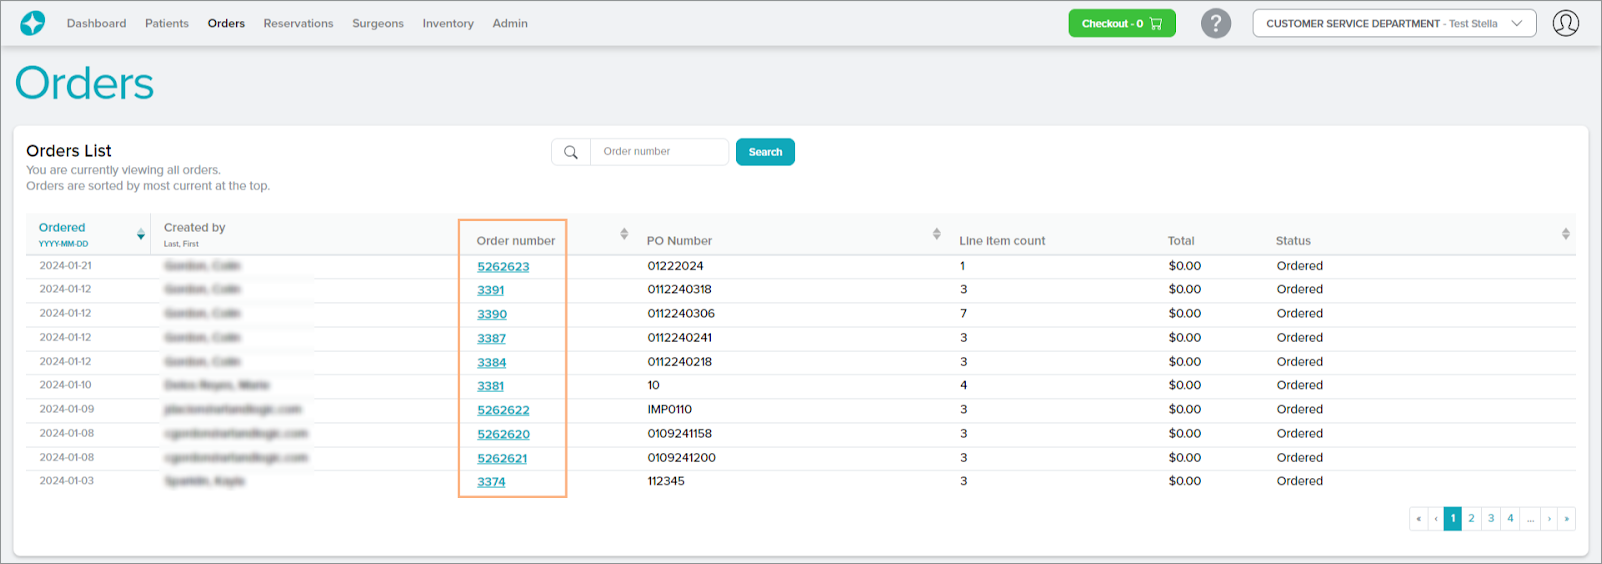The image size is (1602, 564).
Task: Sort the Order number column
Action: coord(624,234)
